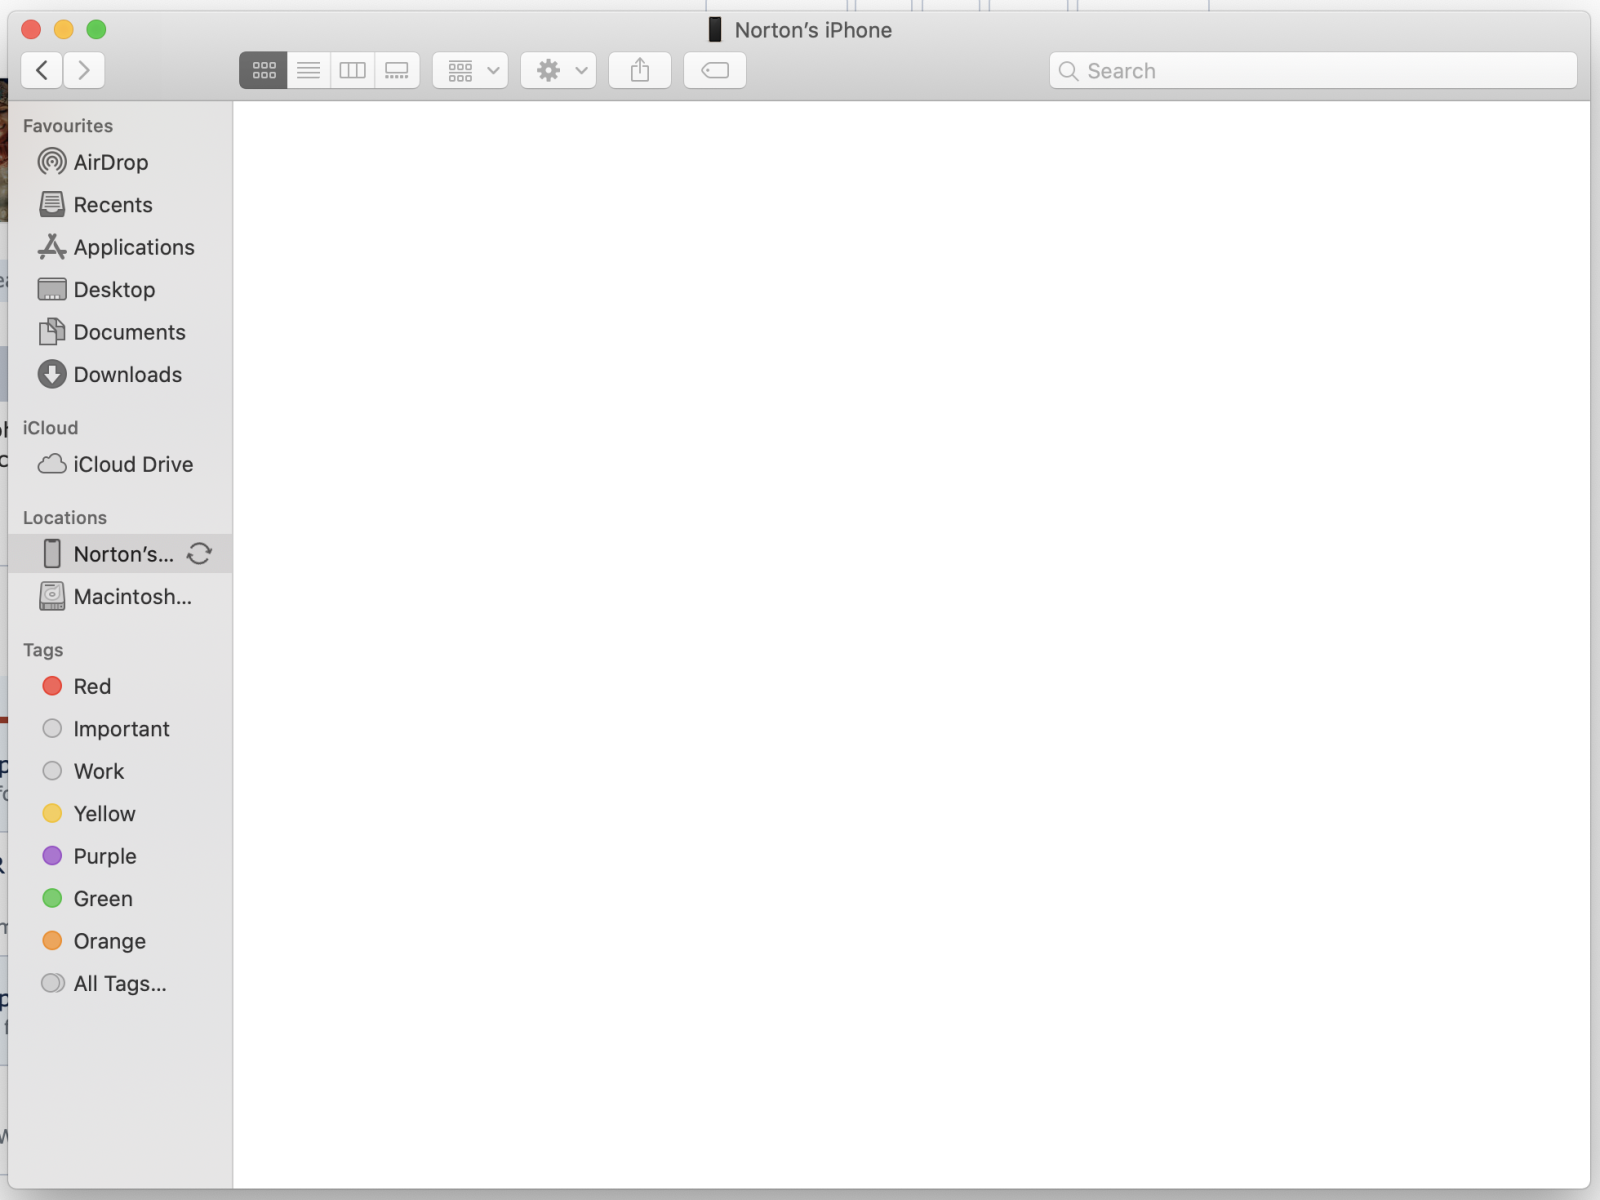Go back with the left chevron button

(x=42, y=70)
